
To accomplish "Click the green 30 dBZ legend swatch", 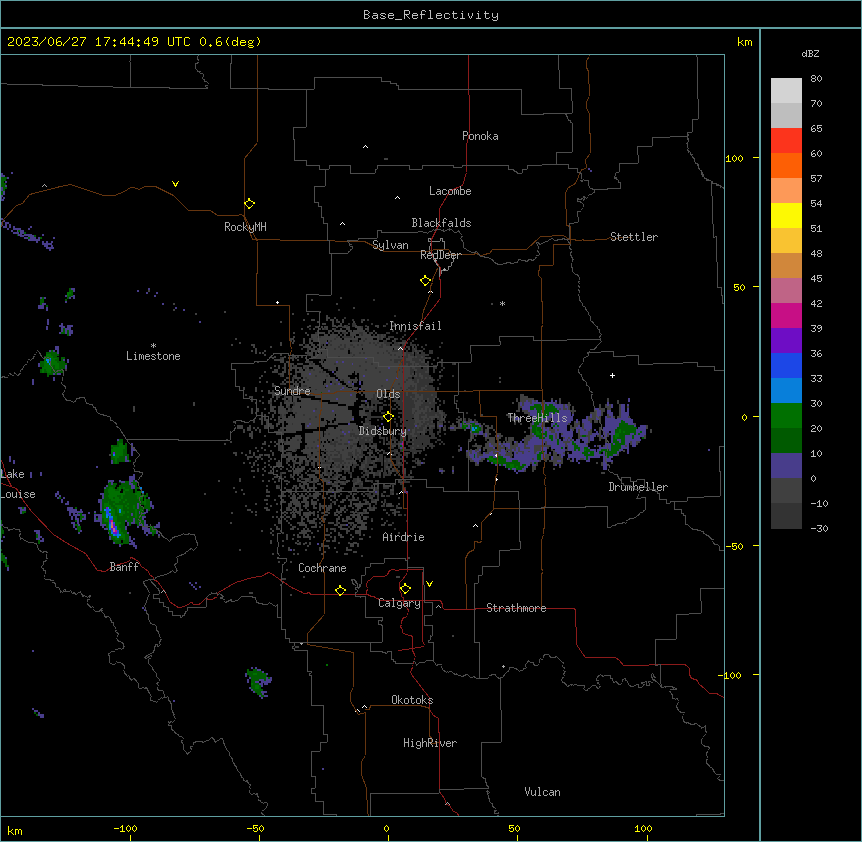I will coord(786,416).
